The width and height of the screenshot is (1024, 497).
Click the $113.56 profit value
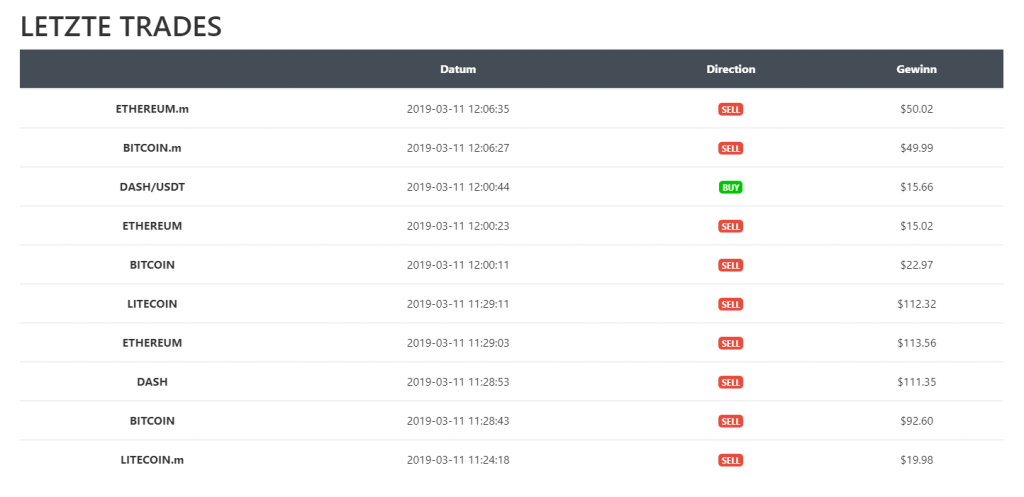(916, 343)
